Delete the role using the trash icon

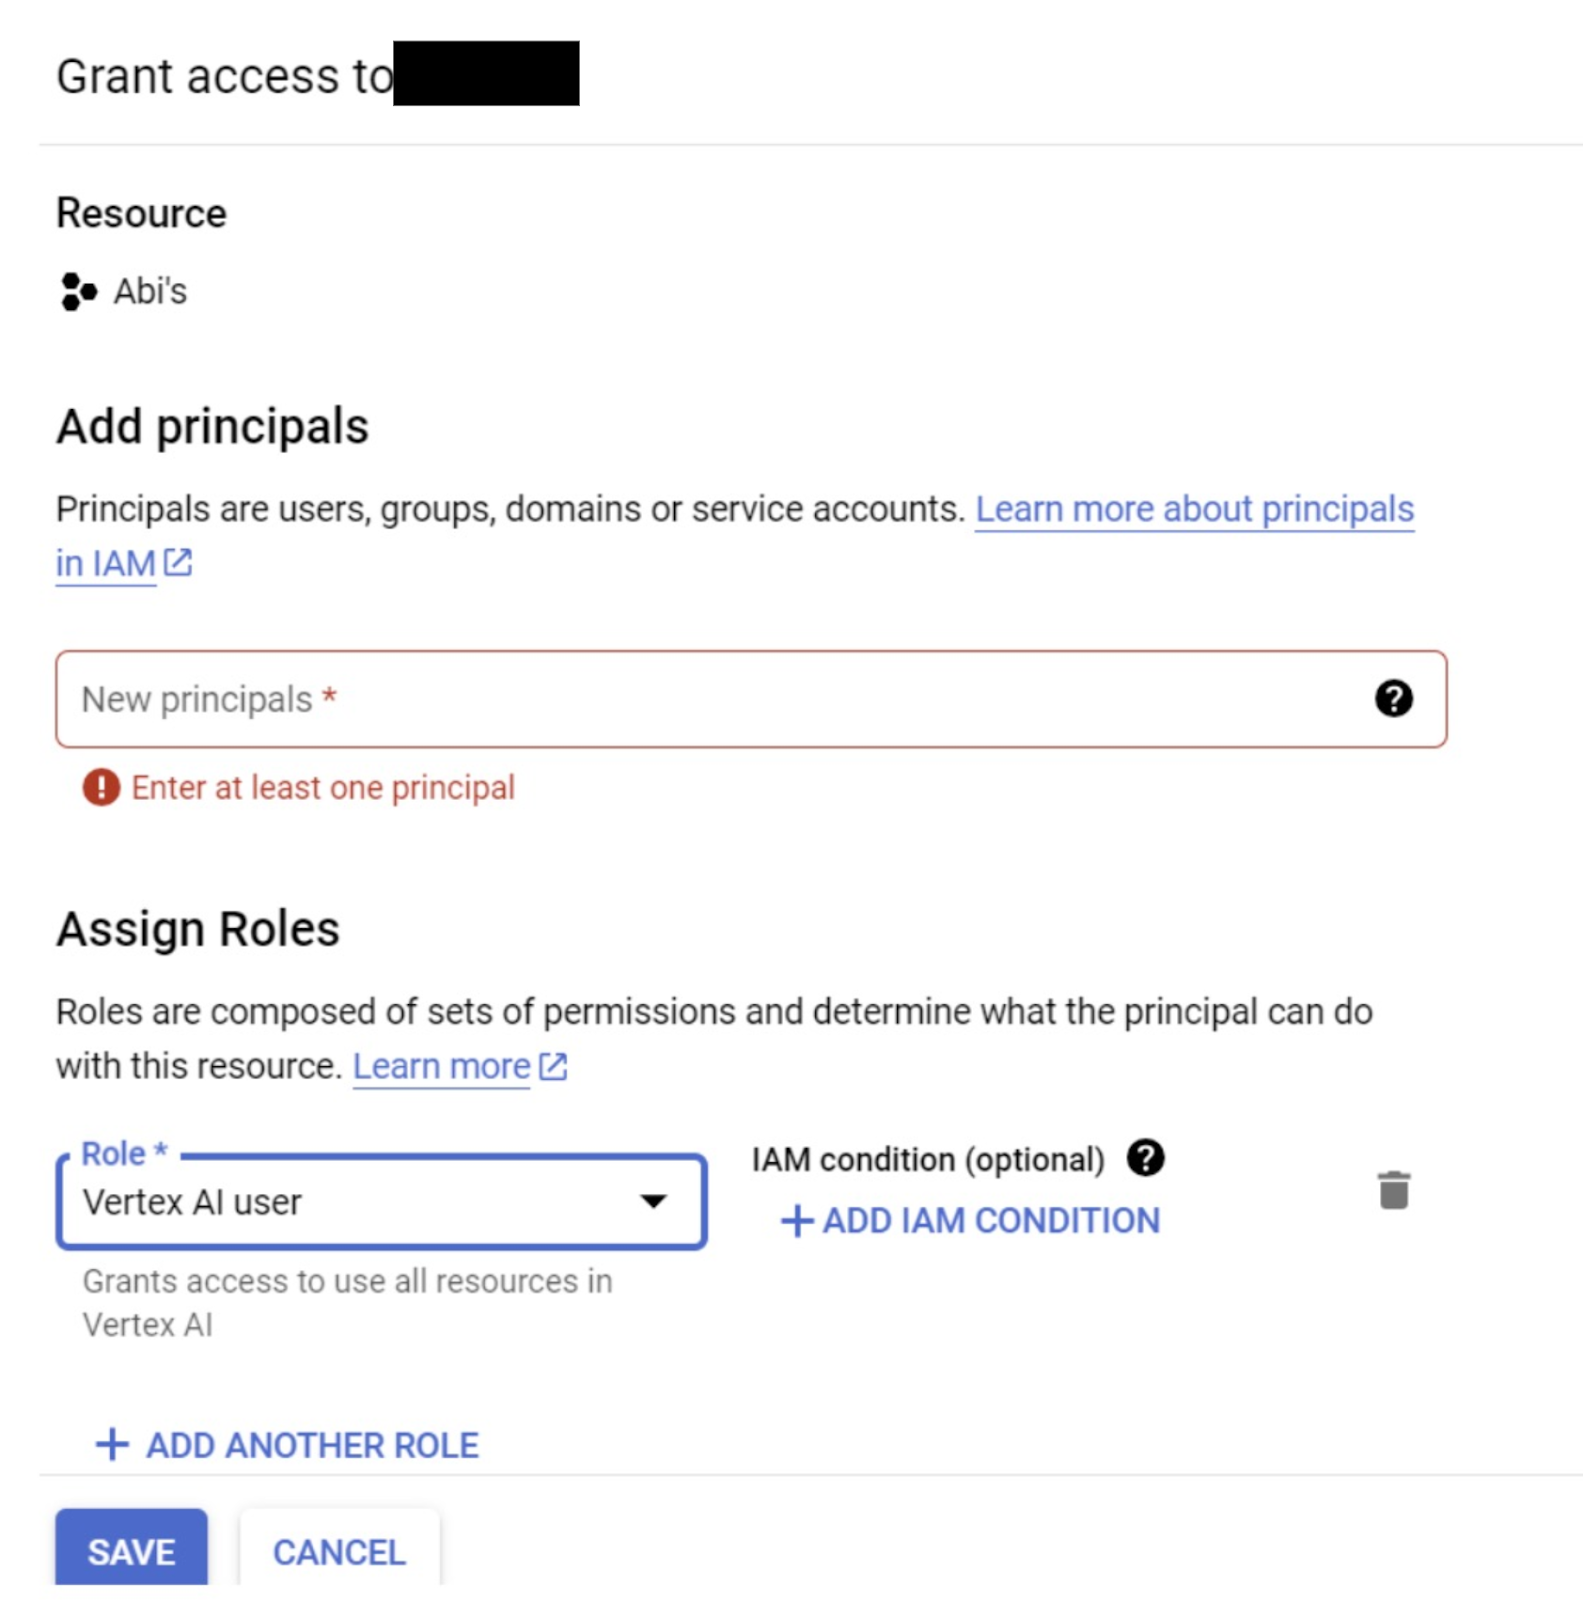(x=1393, y=1191)
